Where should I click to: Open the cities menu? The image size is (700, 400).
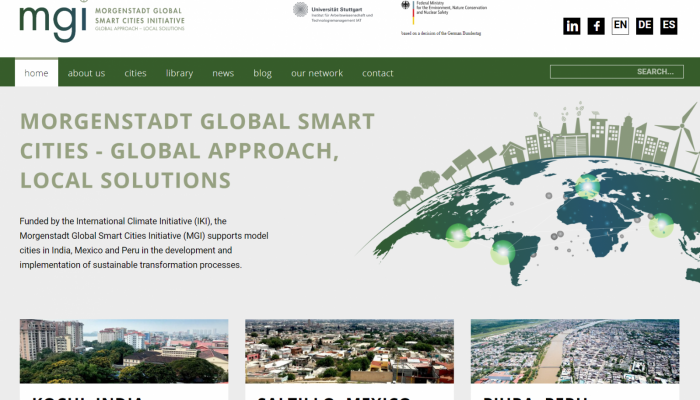(x=135, y=73)
